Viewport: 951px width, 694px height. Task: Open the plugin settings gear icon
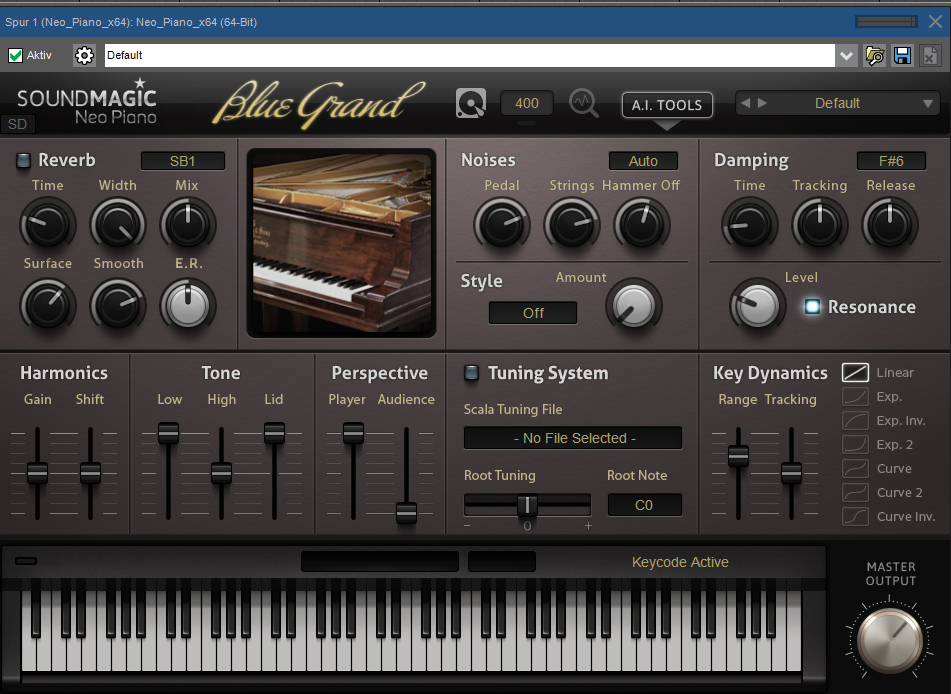click(x=84, y=56)
